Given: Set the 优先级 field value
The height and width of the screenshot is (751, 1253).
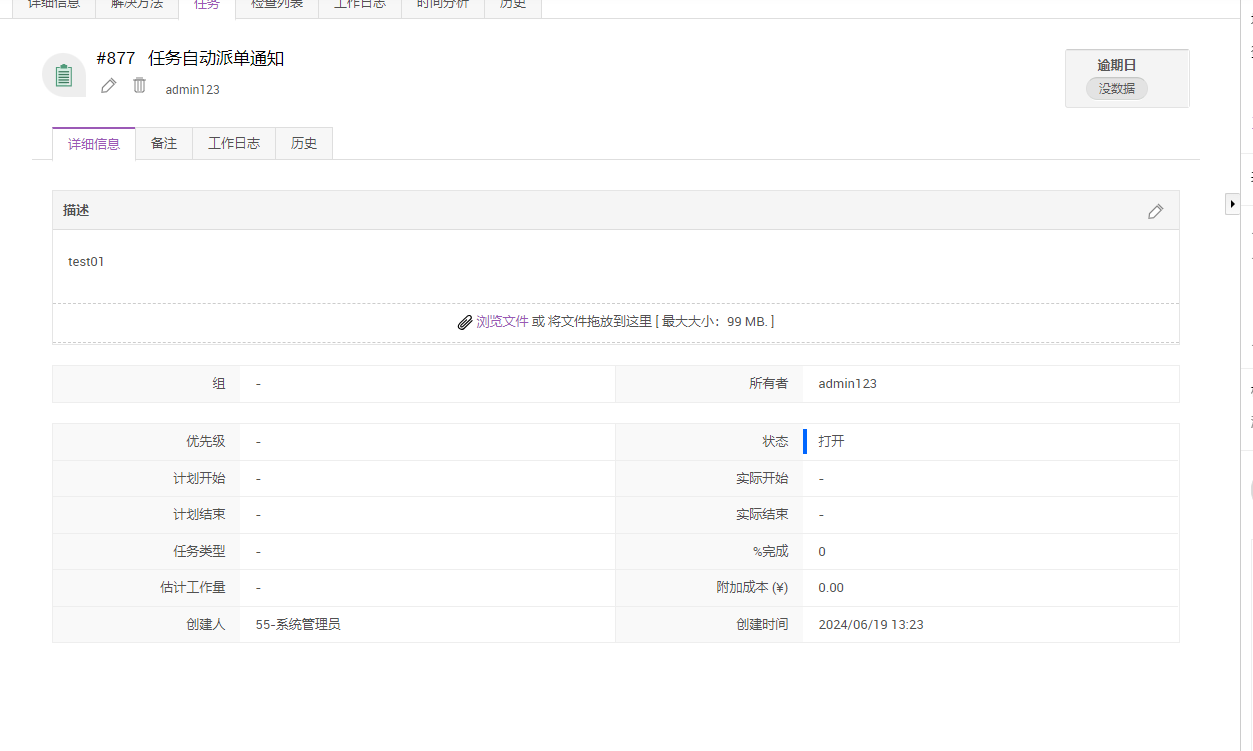Looking at the screenshot, I should (x=258, y=441).
